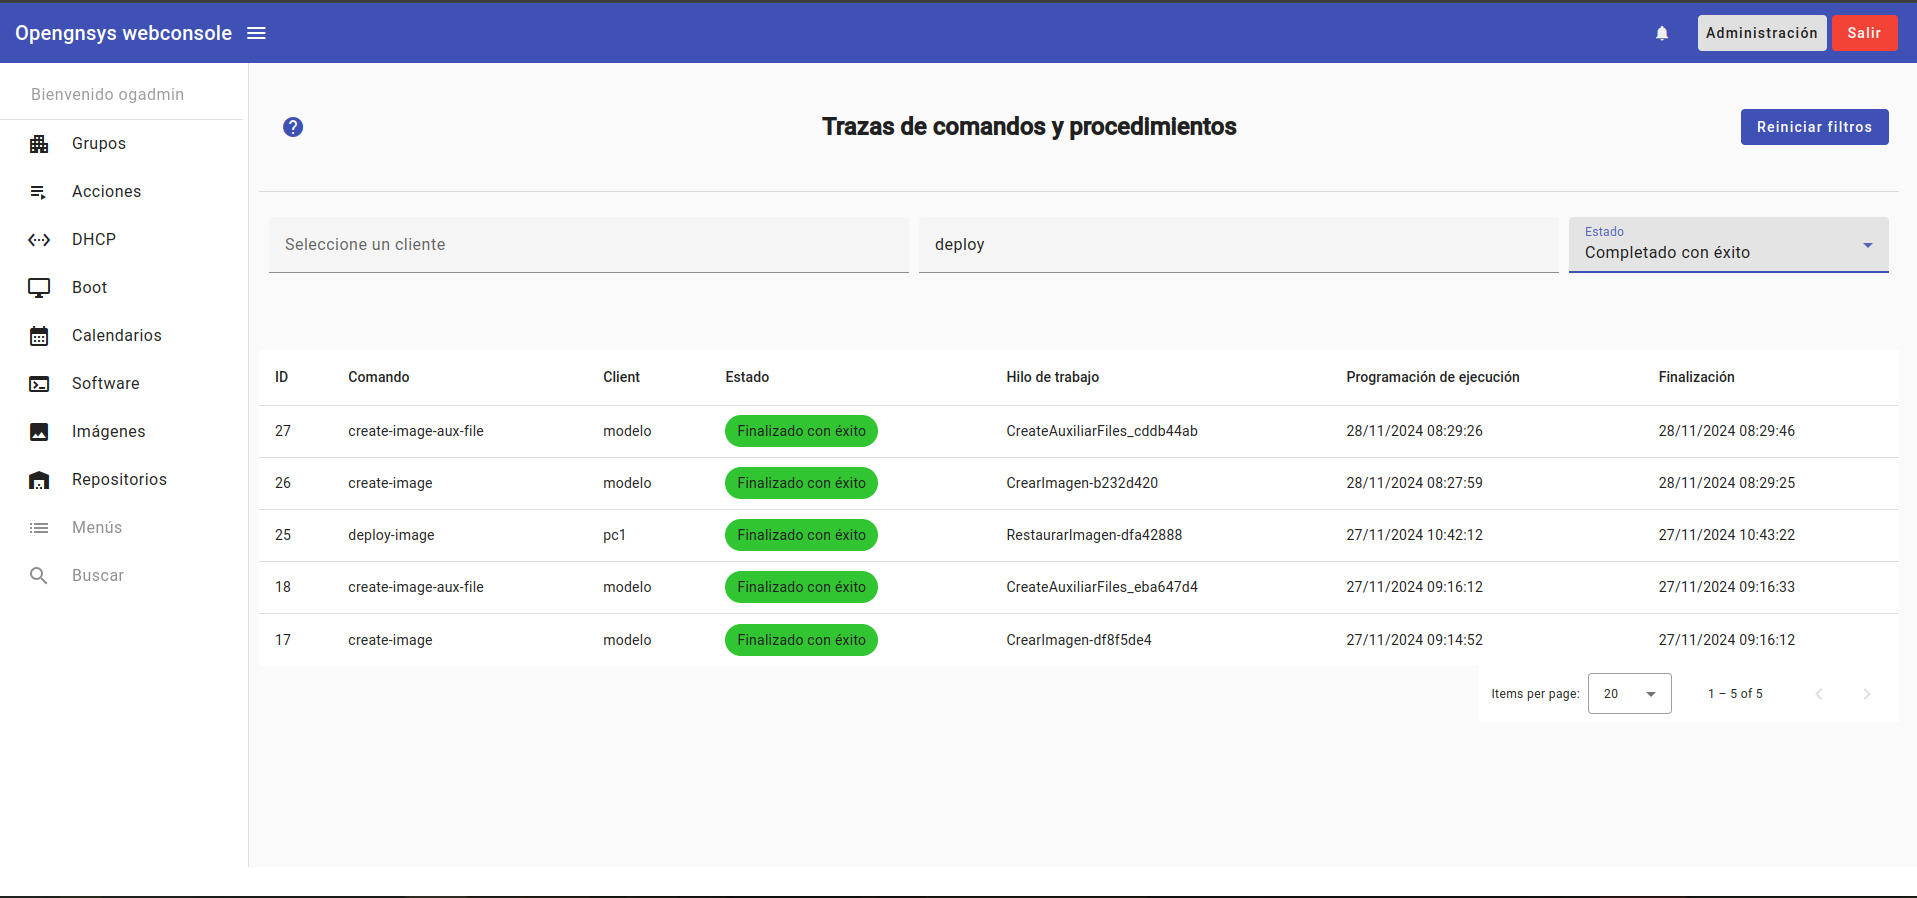1917x898 pixels.
Task: Open Buscar in the sidebar
Action: (97, 576)
